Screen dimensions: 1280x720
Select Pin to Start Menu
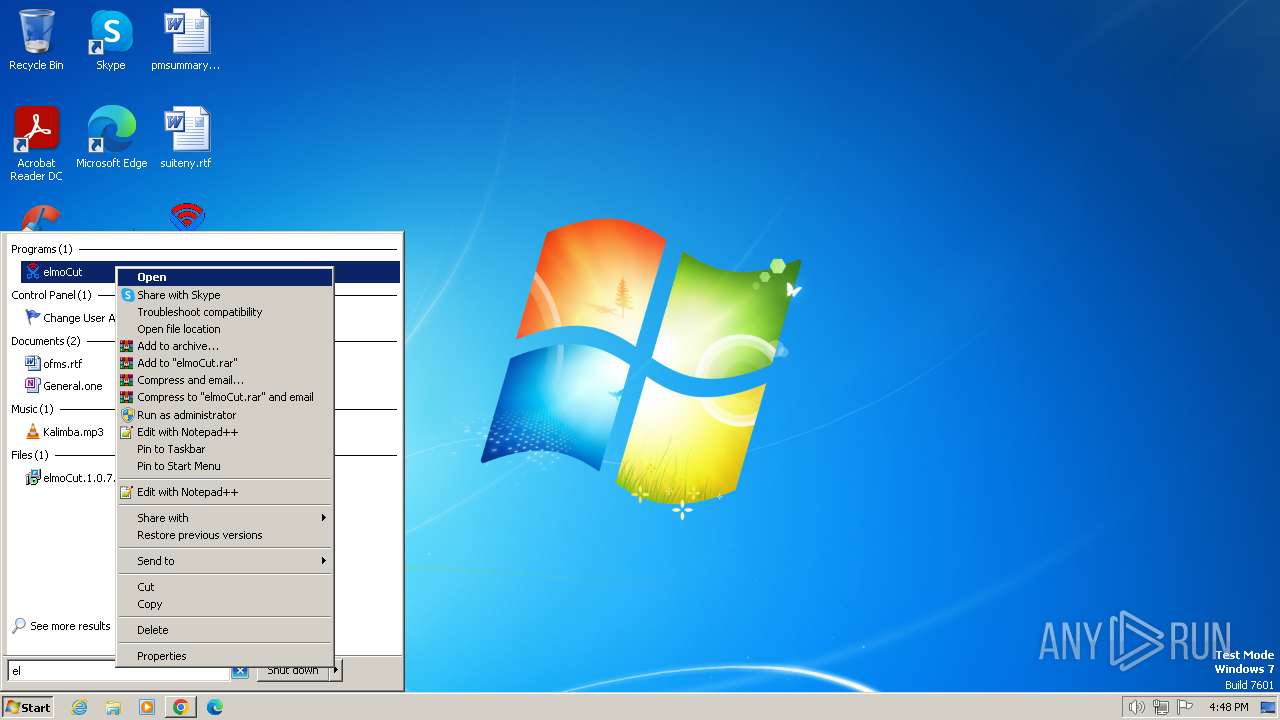pyautogui.click(x=225, y=466)
